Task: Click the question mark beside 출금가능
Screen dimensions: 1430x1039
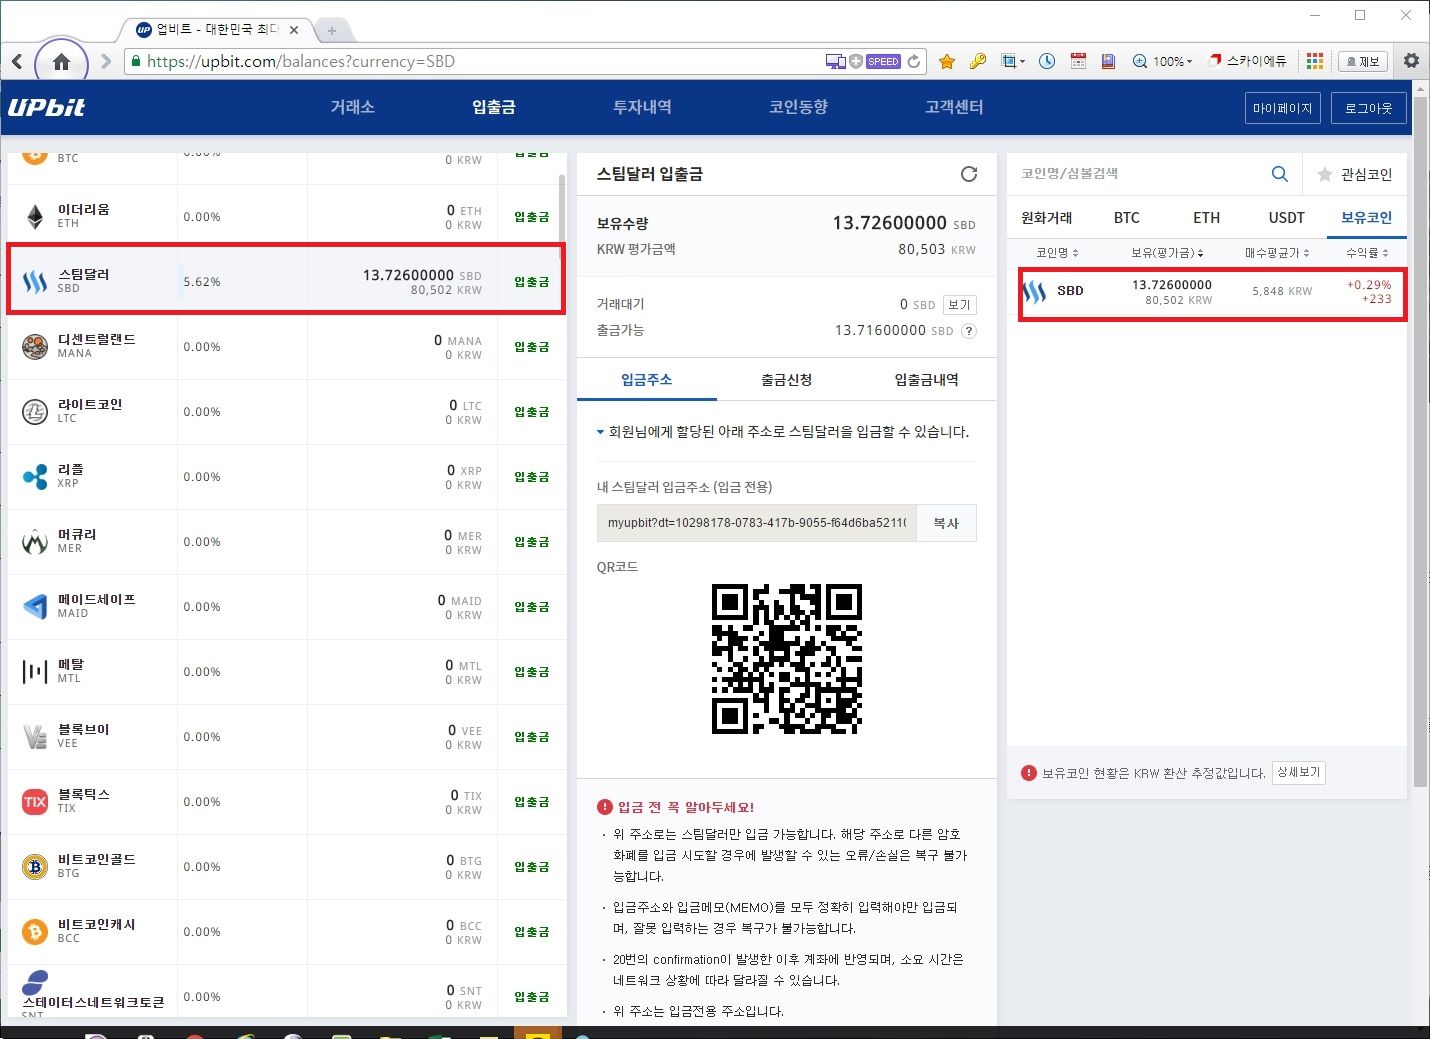Action: (x=968, y=330)
